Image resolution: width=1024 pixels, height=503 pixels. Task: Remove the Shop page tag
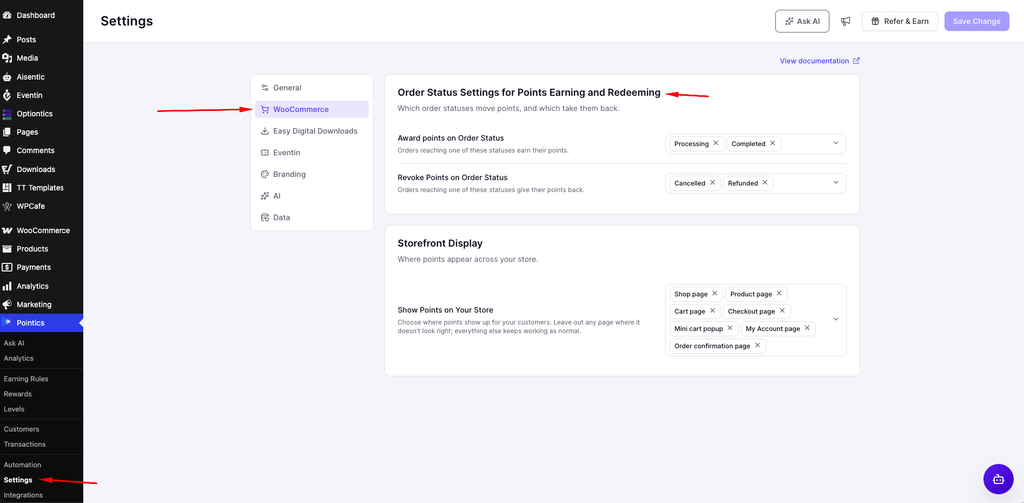coord(714,293)
